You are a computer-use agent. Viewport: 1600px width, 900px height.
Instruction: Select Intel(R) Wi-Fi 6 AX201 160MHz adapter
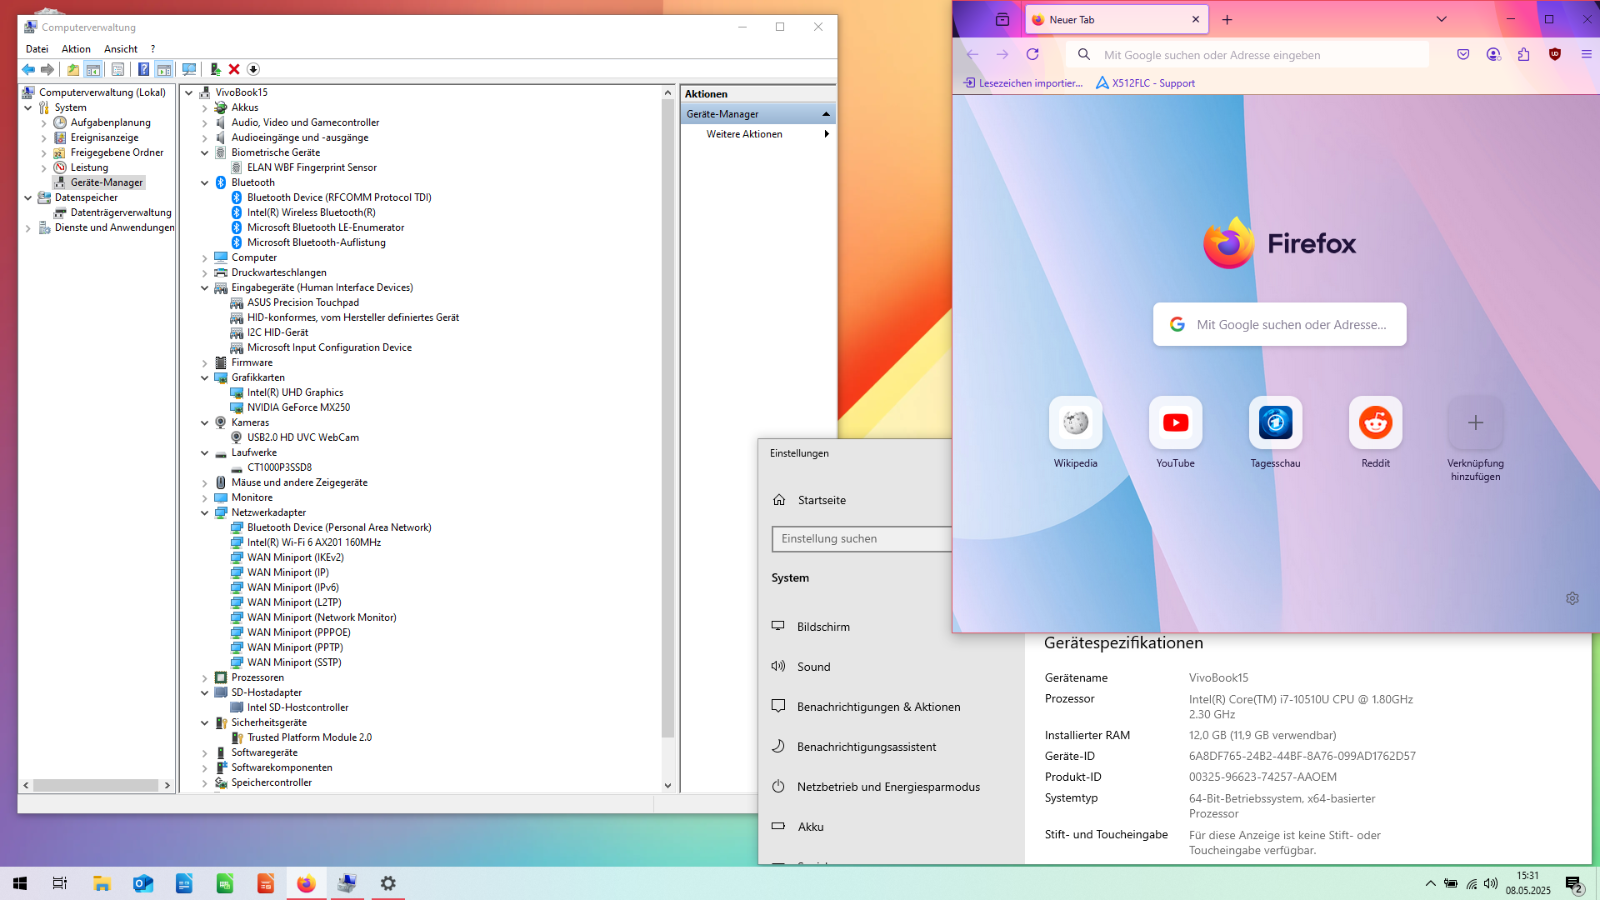(x=314, y=543)
